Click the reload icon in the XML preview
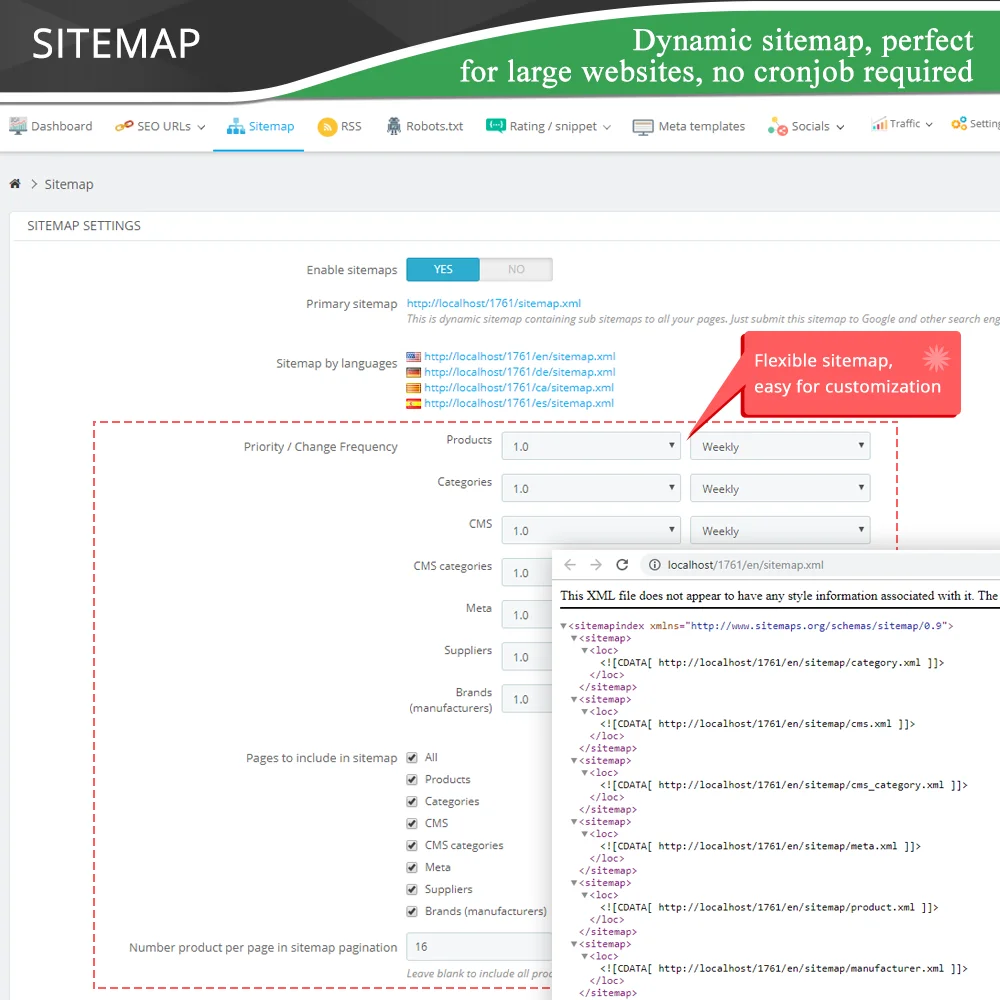 622,564
